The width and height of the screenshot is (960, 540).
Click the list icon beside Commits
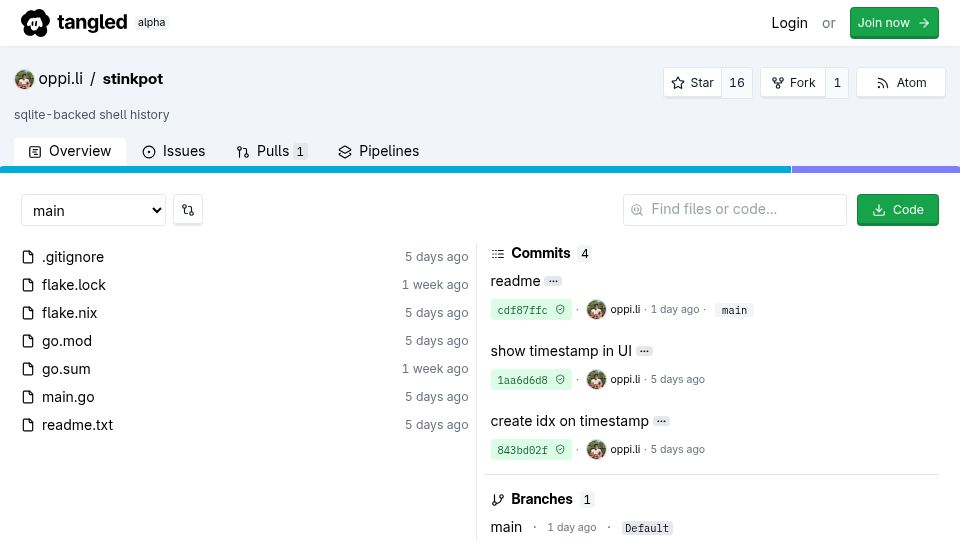pyautogui.click(x=498, y=253)
